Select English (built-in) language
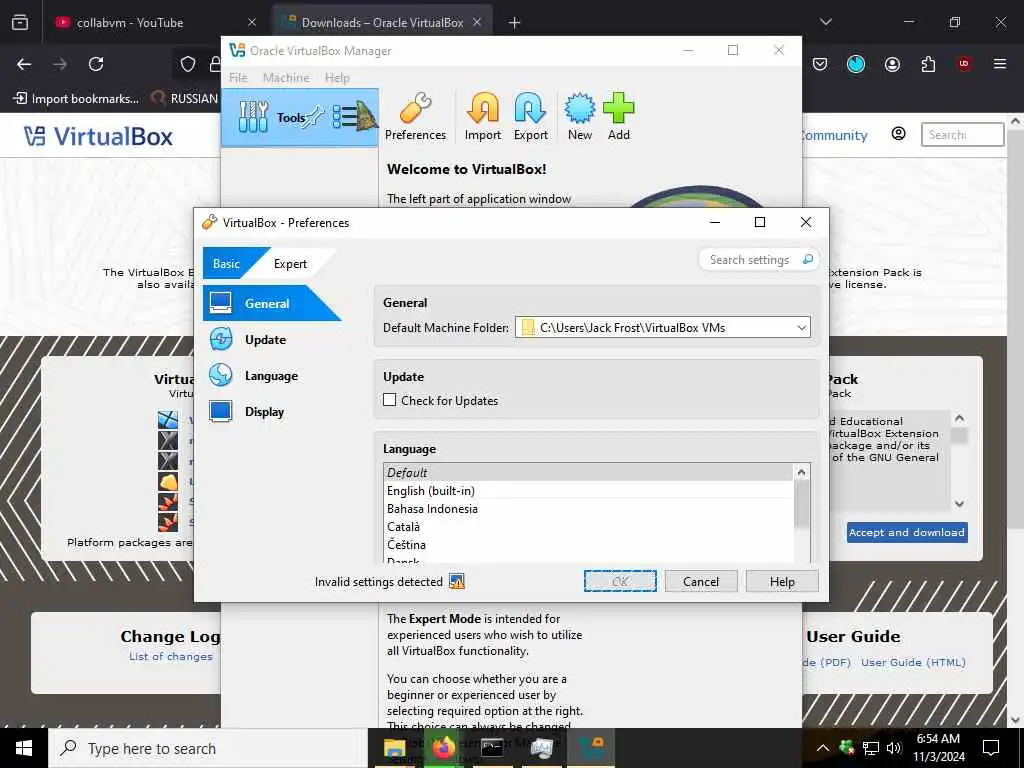Viewport: 1024px width, 768px height. (x=588, y=490)
